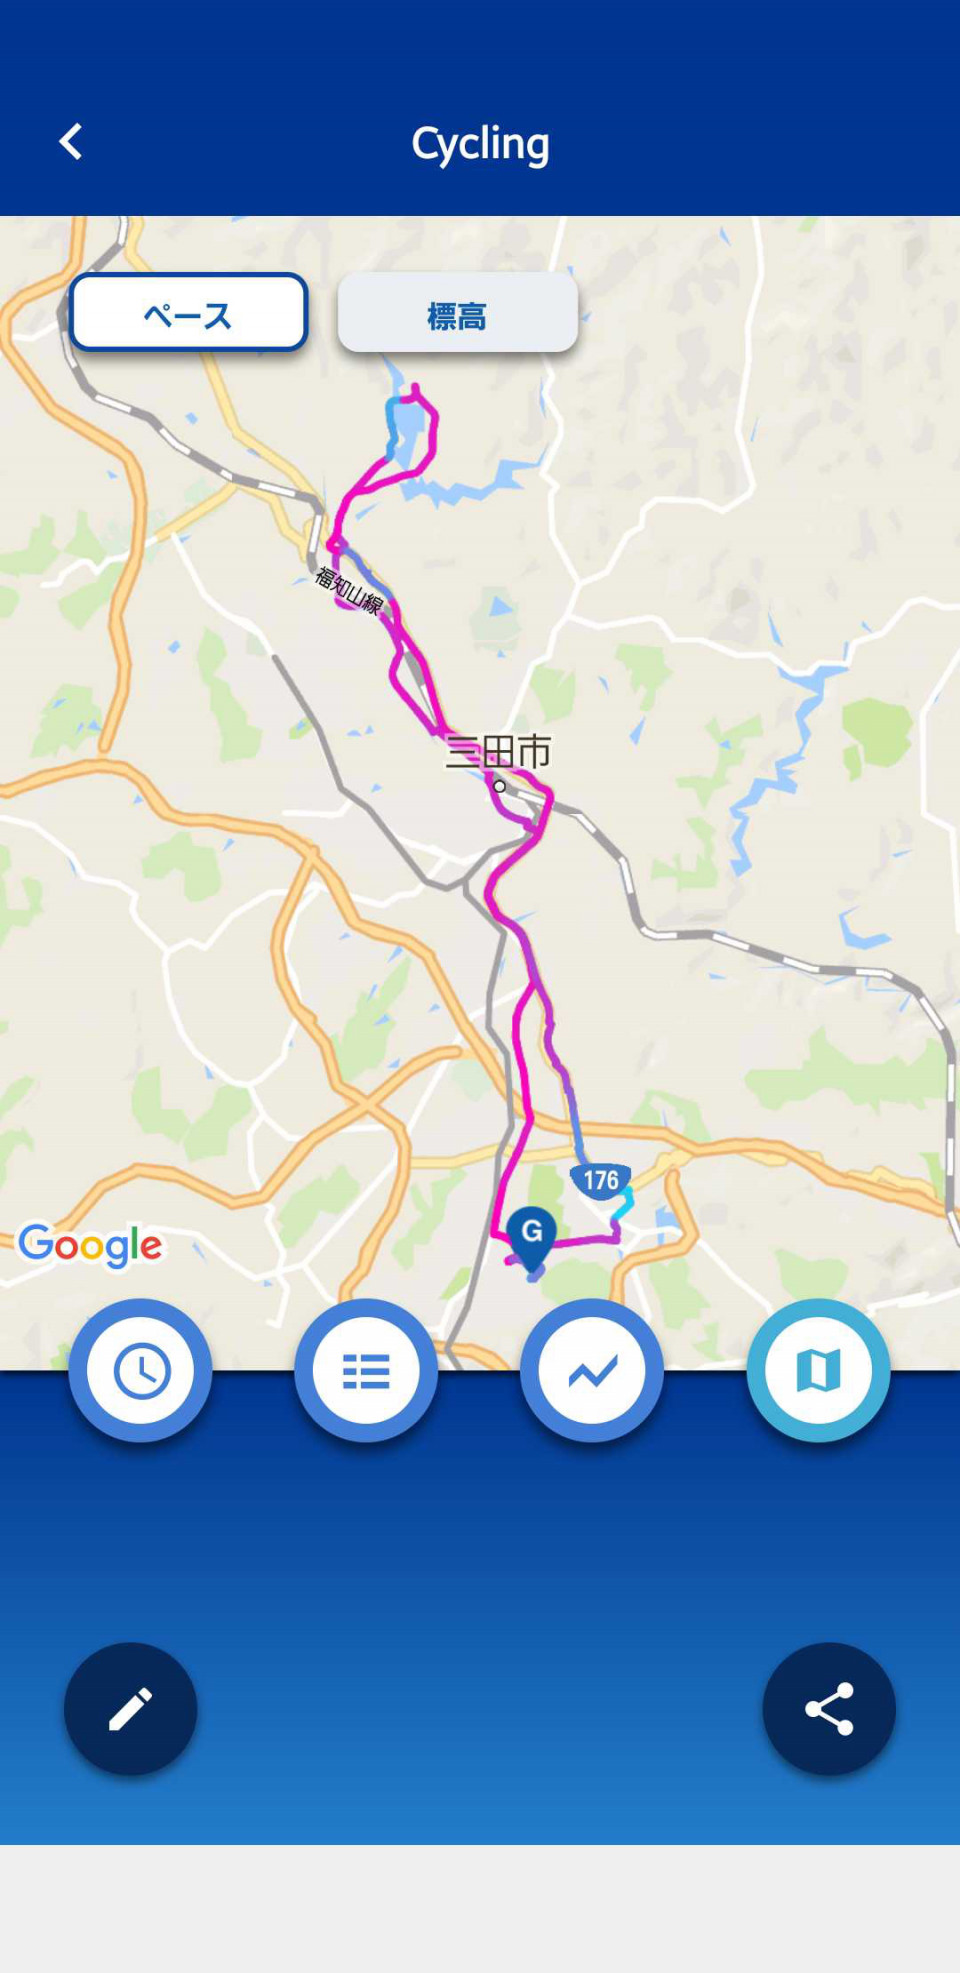Tap the cyan route segment near 176
This screenshot has height=1973, width=960.
[623, 1203]
